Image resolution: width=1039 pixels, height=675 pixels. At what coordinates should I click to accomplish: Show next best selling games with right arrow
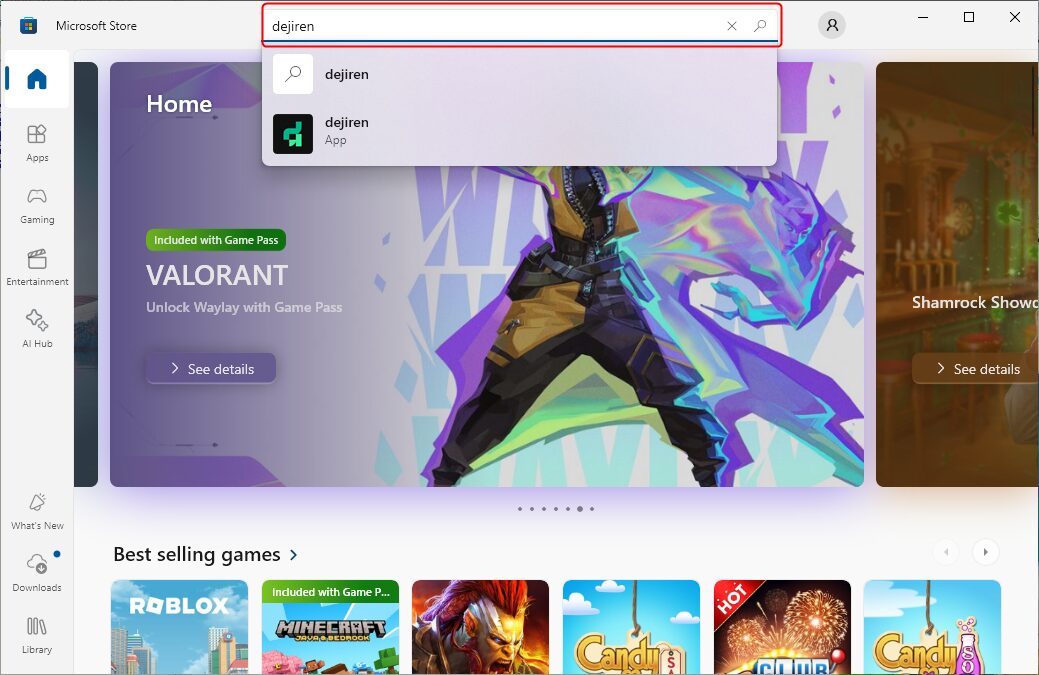[985, 552]
